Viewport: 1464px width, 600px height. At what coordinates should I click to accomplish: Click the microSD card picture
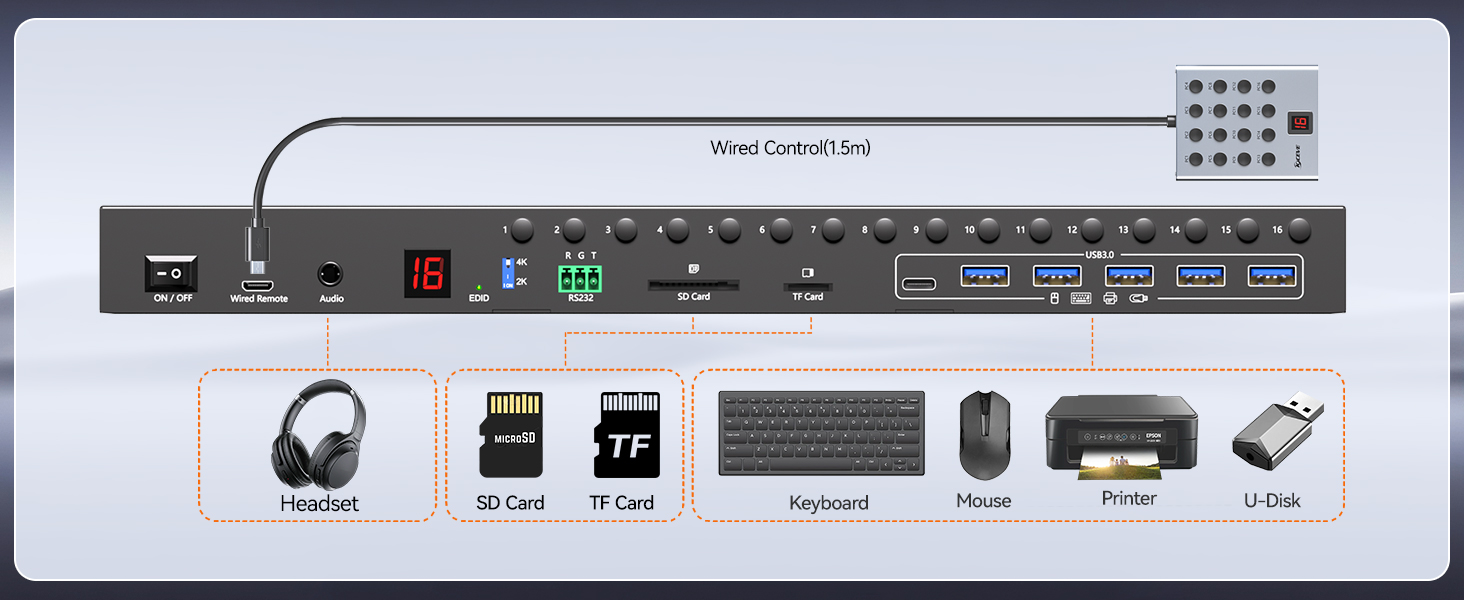[x=511, y=434]
